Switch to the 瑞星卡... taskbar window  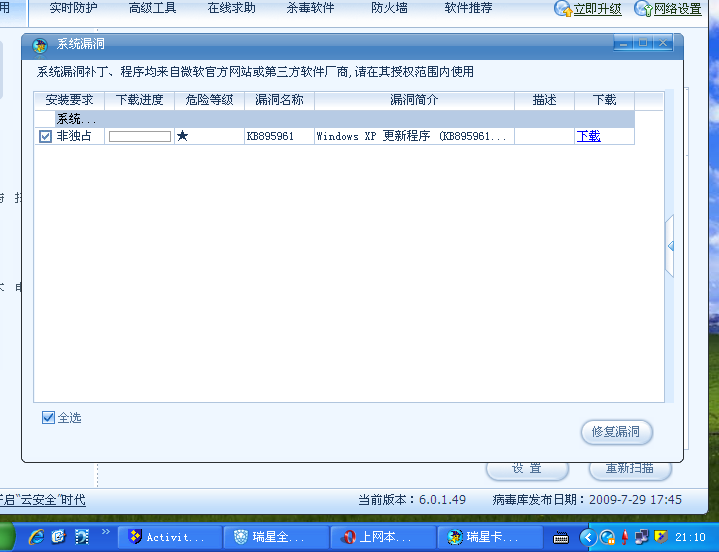(x=490, y=537)
